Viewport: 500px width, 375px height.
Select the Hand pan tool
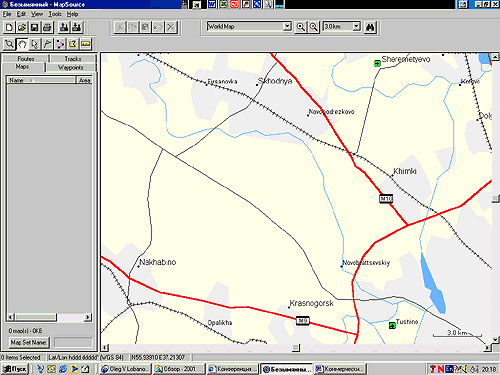(x=22, y=44)
